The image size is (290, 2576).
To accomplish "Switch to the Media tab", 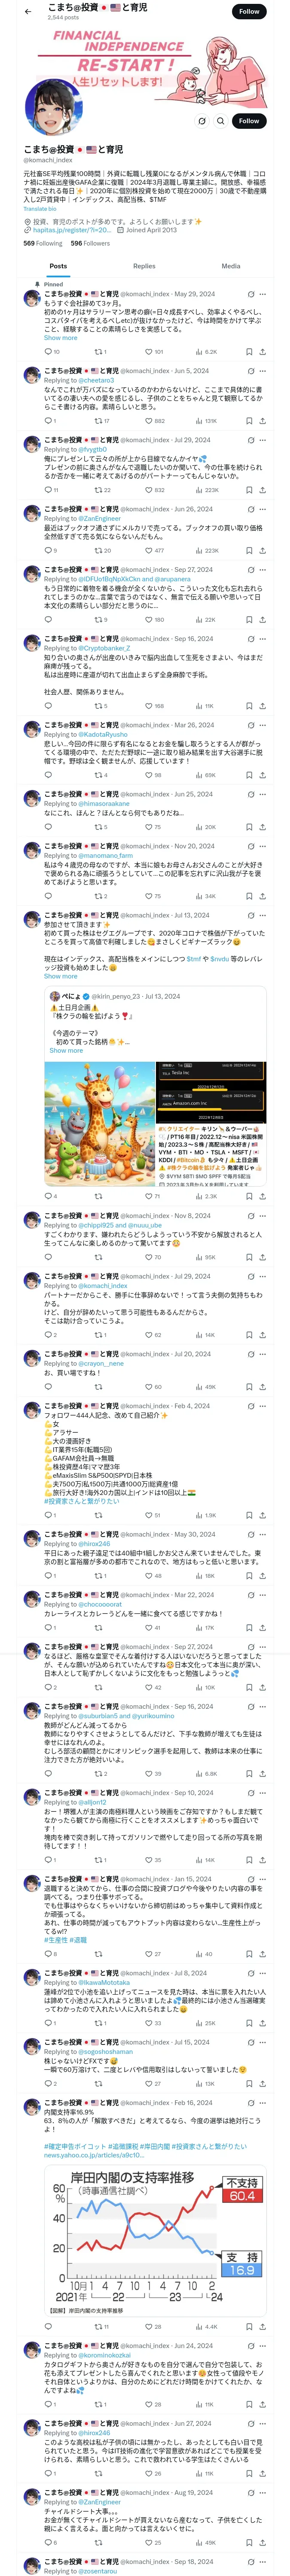I will click(x=230, y=266).
